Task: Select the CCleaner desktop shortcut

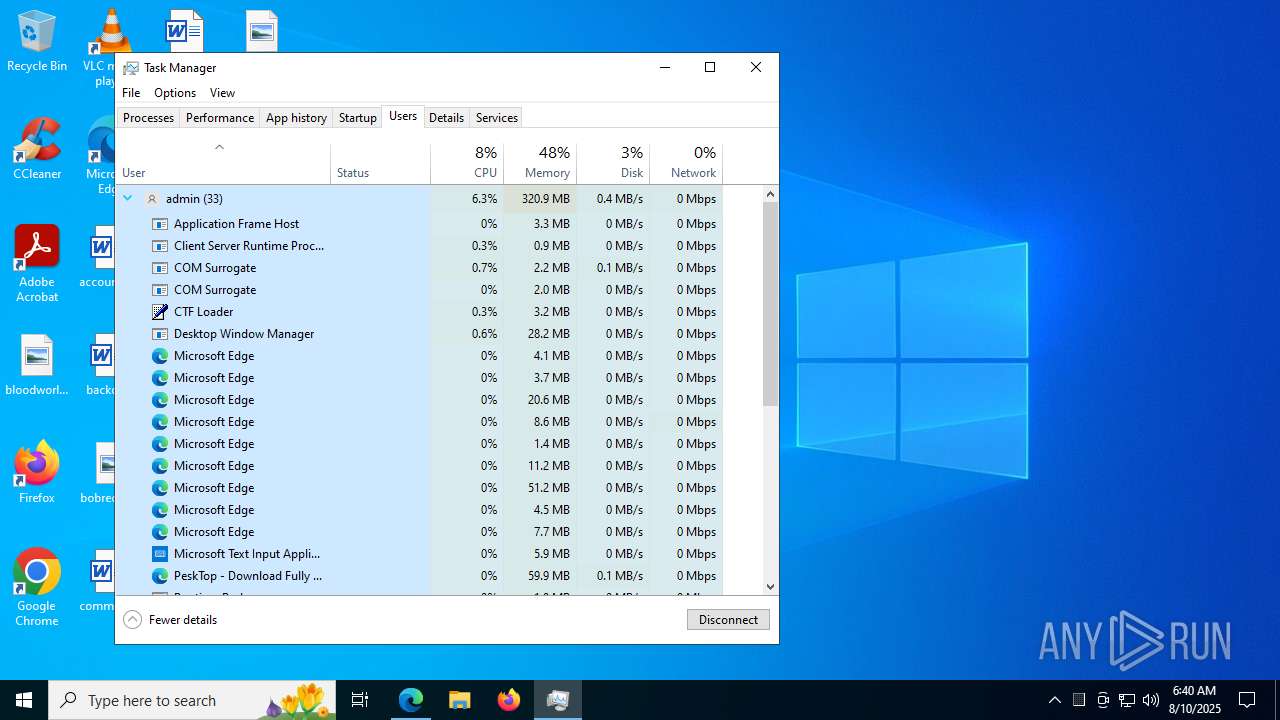Action: tap(37, 150)
